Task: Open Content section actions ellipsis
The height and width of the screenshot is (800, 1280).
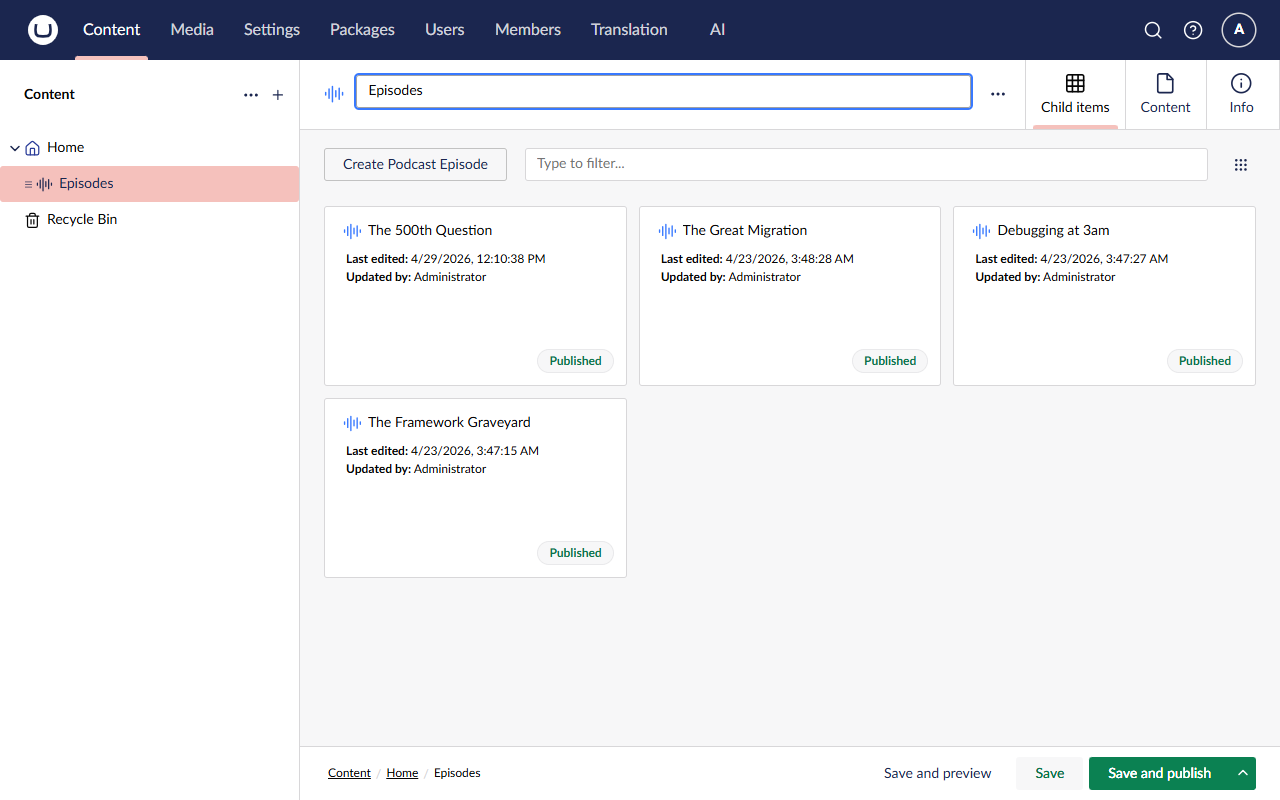Action: tap(251, 95)
